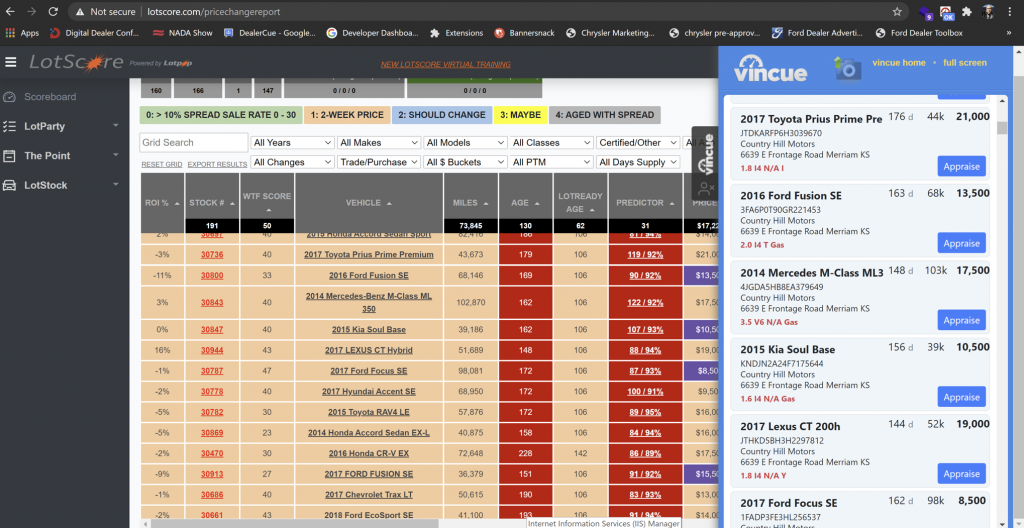The height and width of the screenshot is (528, 1024).
Task: Select the 3: Maybe tab
Action: (520, 115)
